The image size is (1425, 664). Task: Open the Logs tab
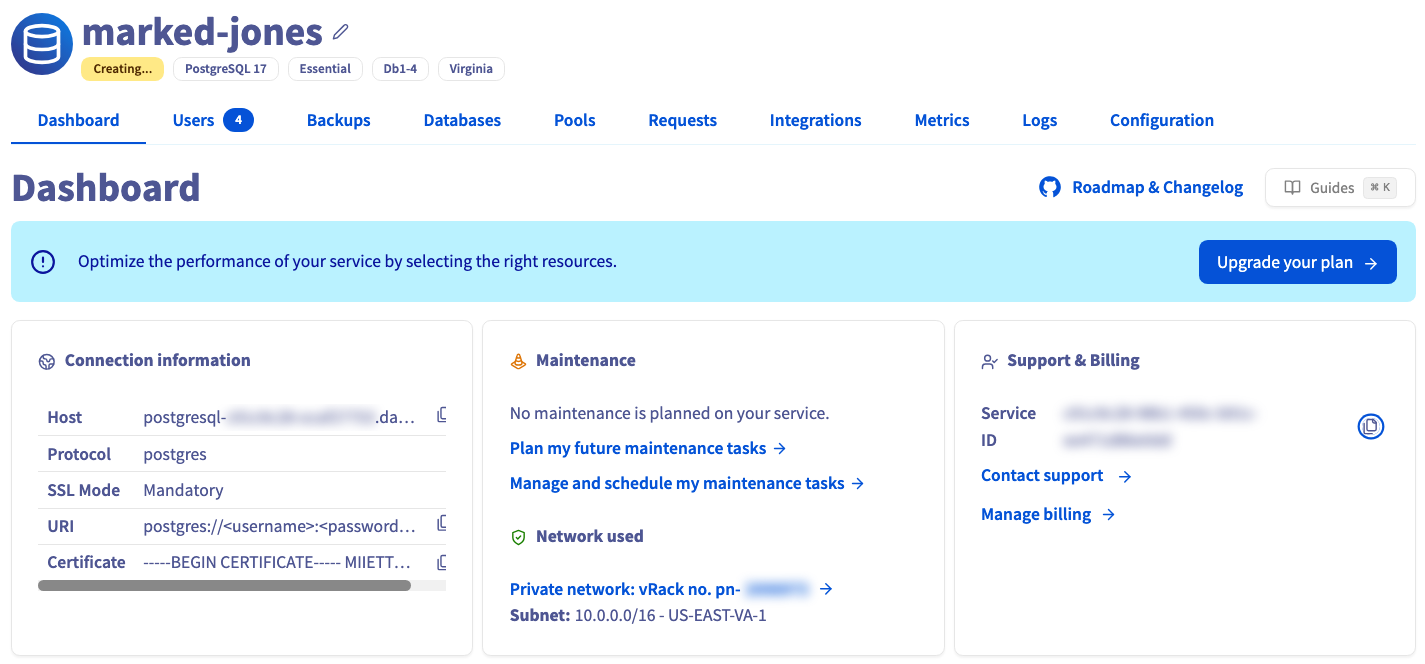[1040, 120]
